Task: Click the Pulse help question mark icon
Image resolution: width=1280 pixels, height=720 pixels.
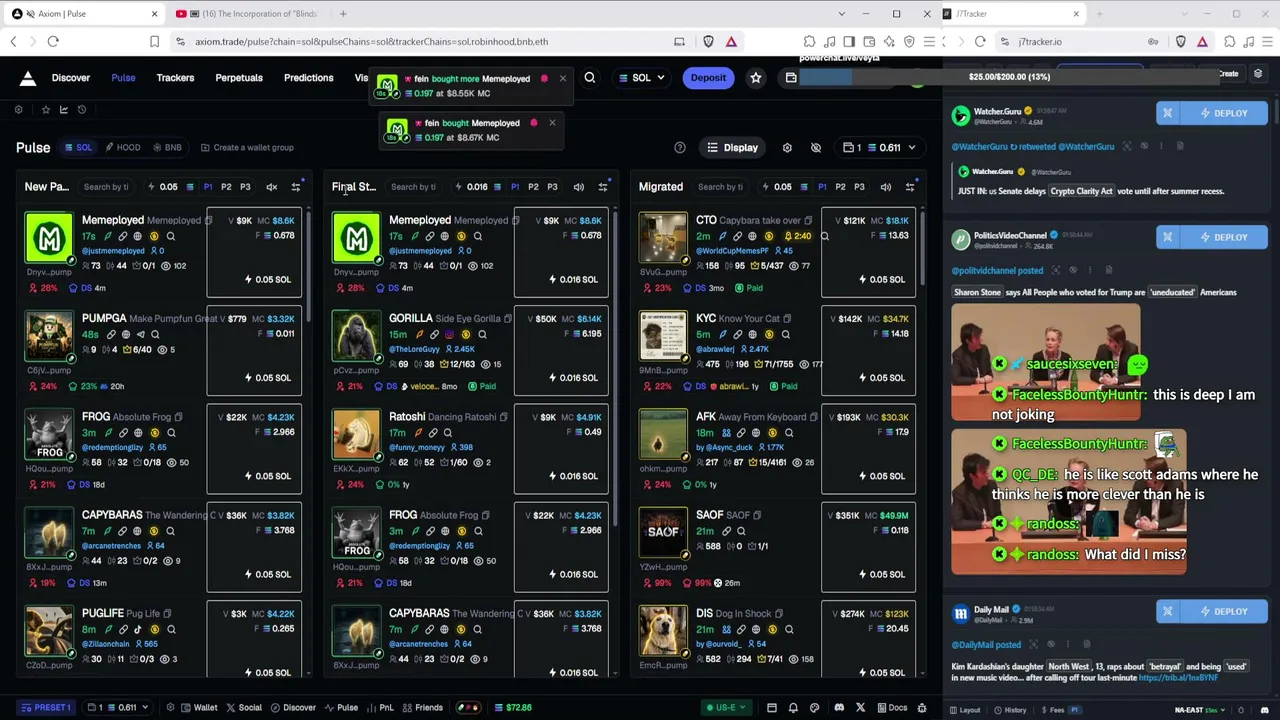Action: [680, 148]
